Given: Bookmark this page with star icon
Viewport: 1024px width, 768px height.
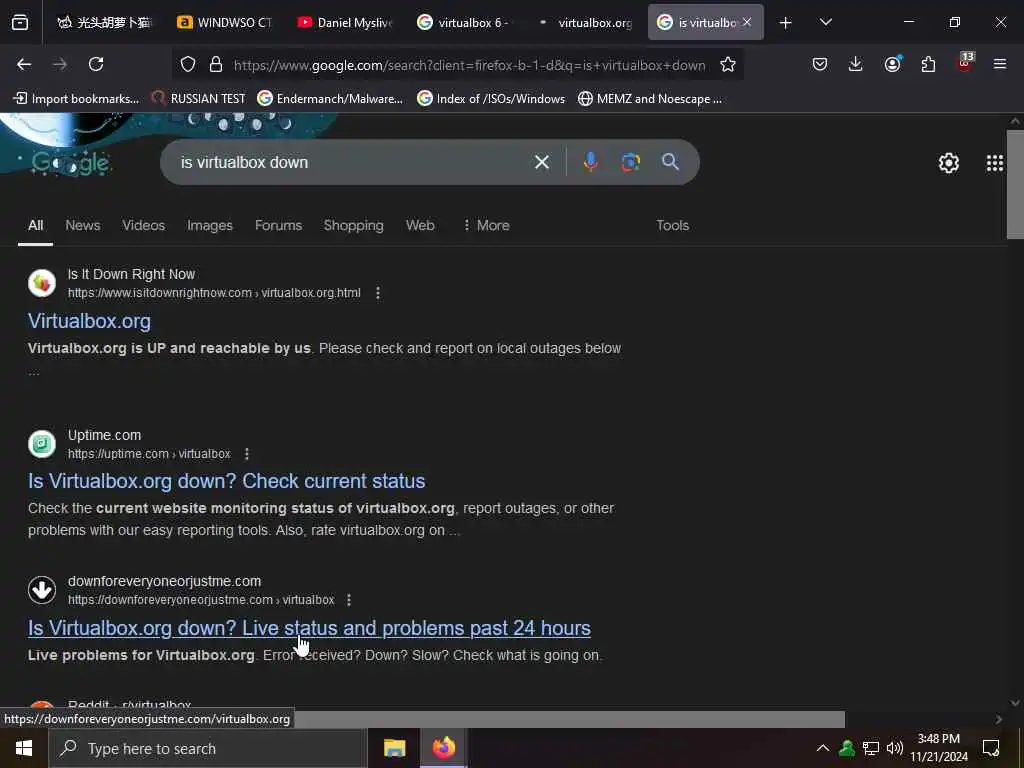Looking at the screenshot, I should [x=728, y=65].
